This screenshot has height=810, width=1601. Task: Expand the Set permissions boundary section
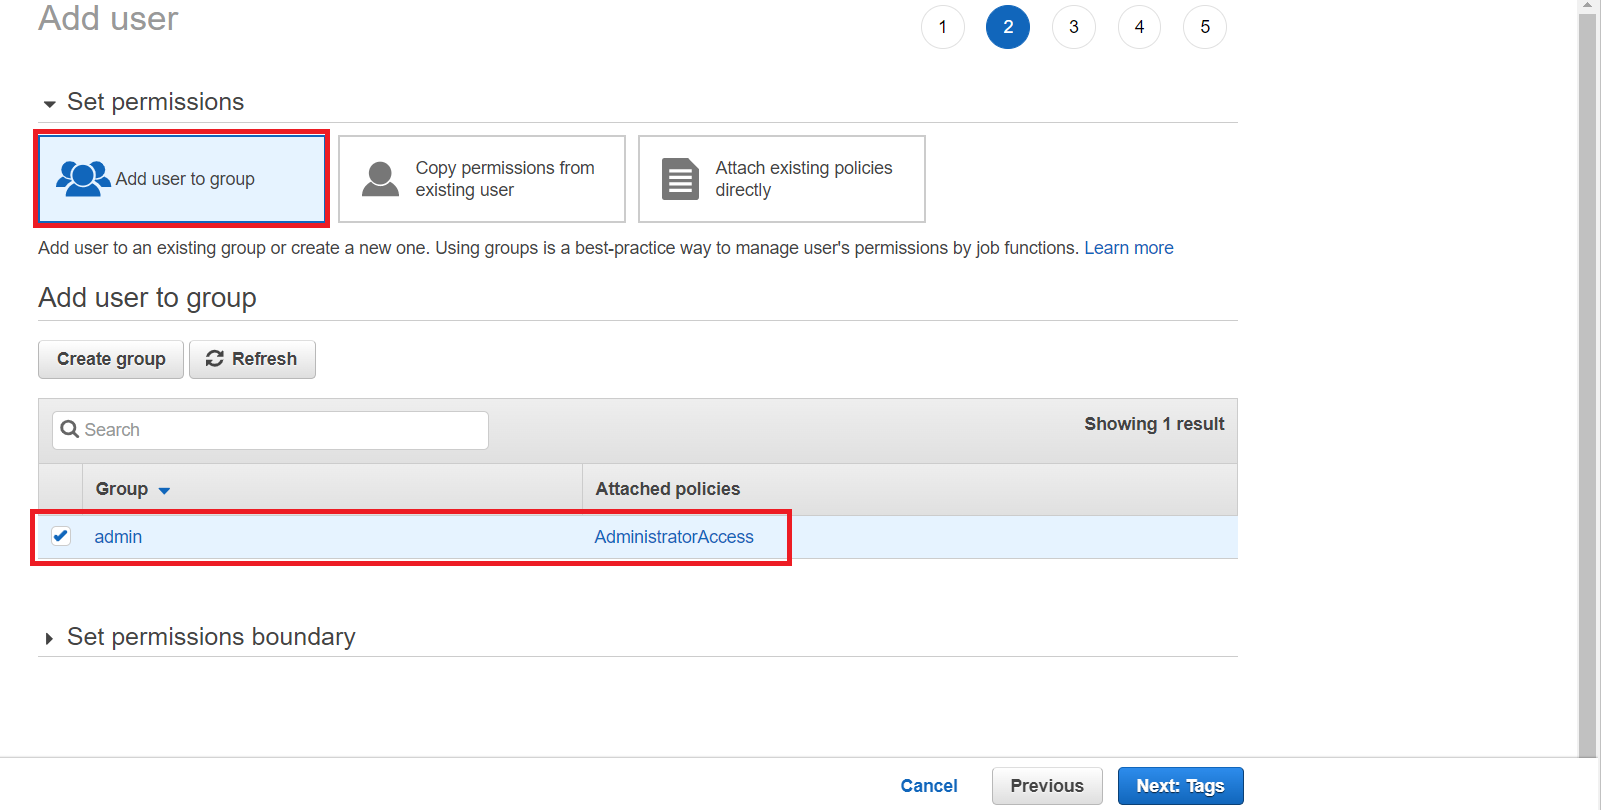point(49,638)
